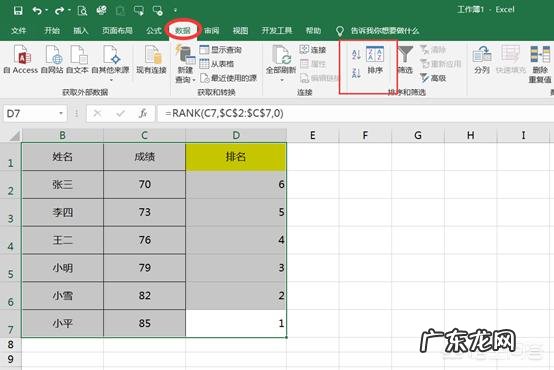Click the 姓名 header cell

[63, 157]
